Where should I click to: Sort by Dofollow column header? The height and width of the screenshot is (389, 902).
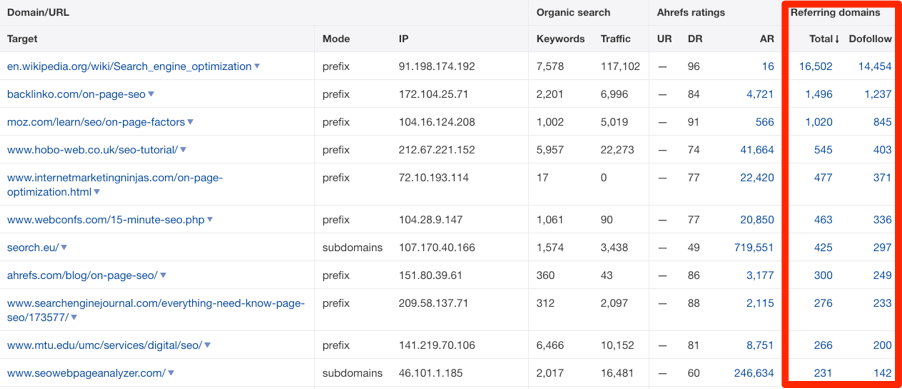tap(870, 39)
